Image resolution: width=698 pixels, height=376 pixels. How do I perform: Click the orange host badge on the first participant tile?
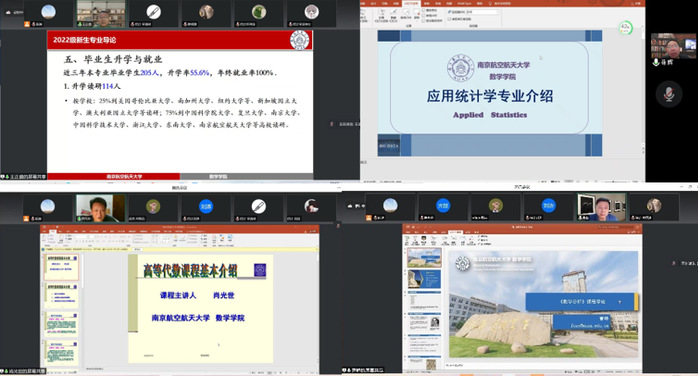tap(27, 24)
